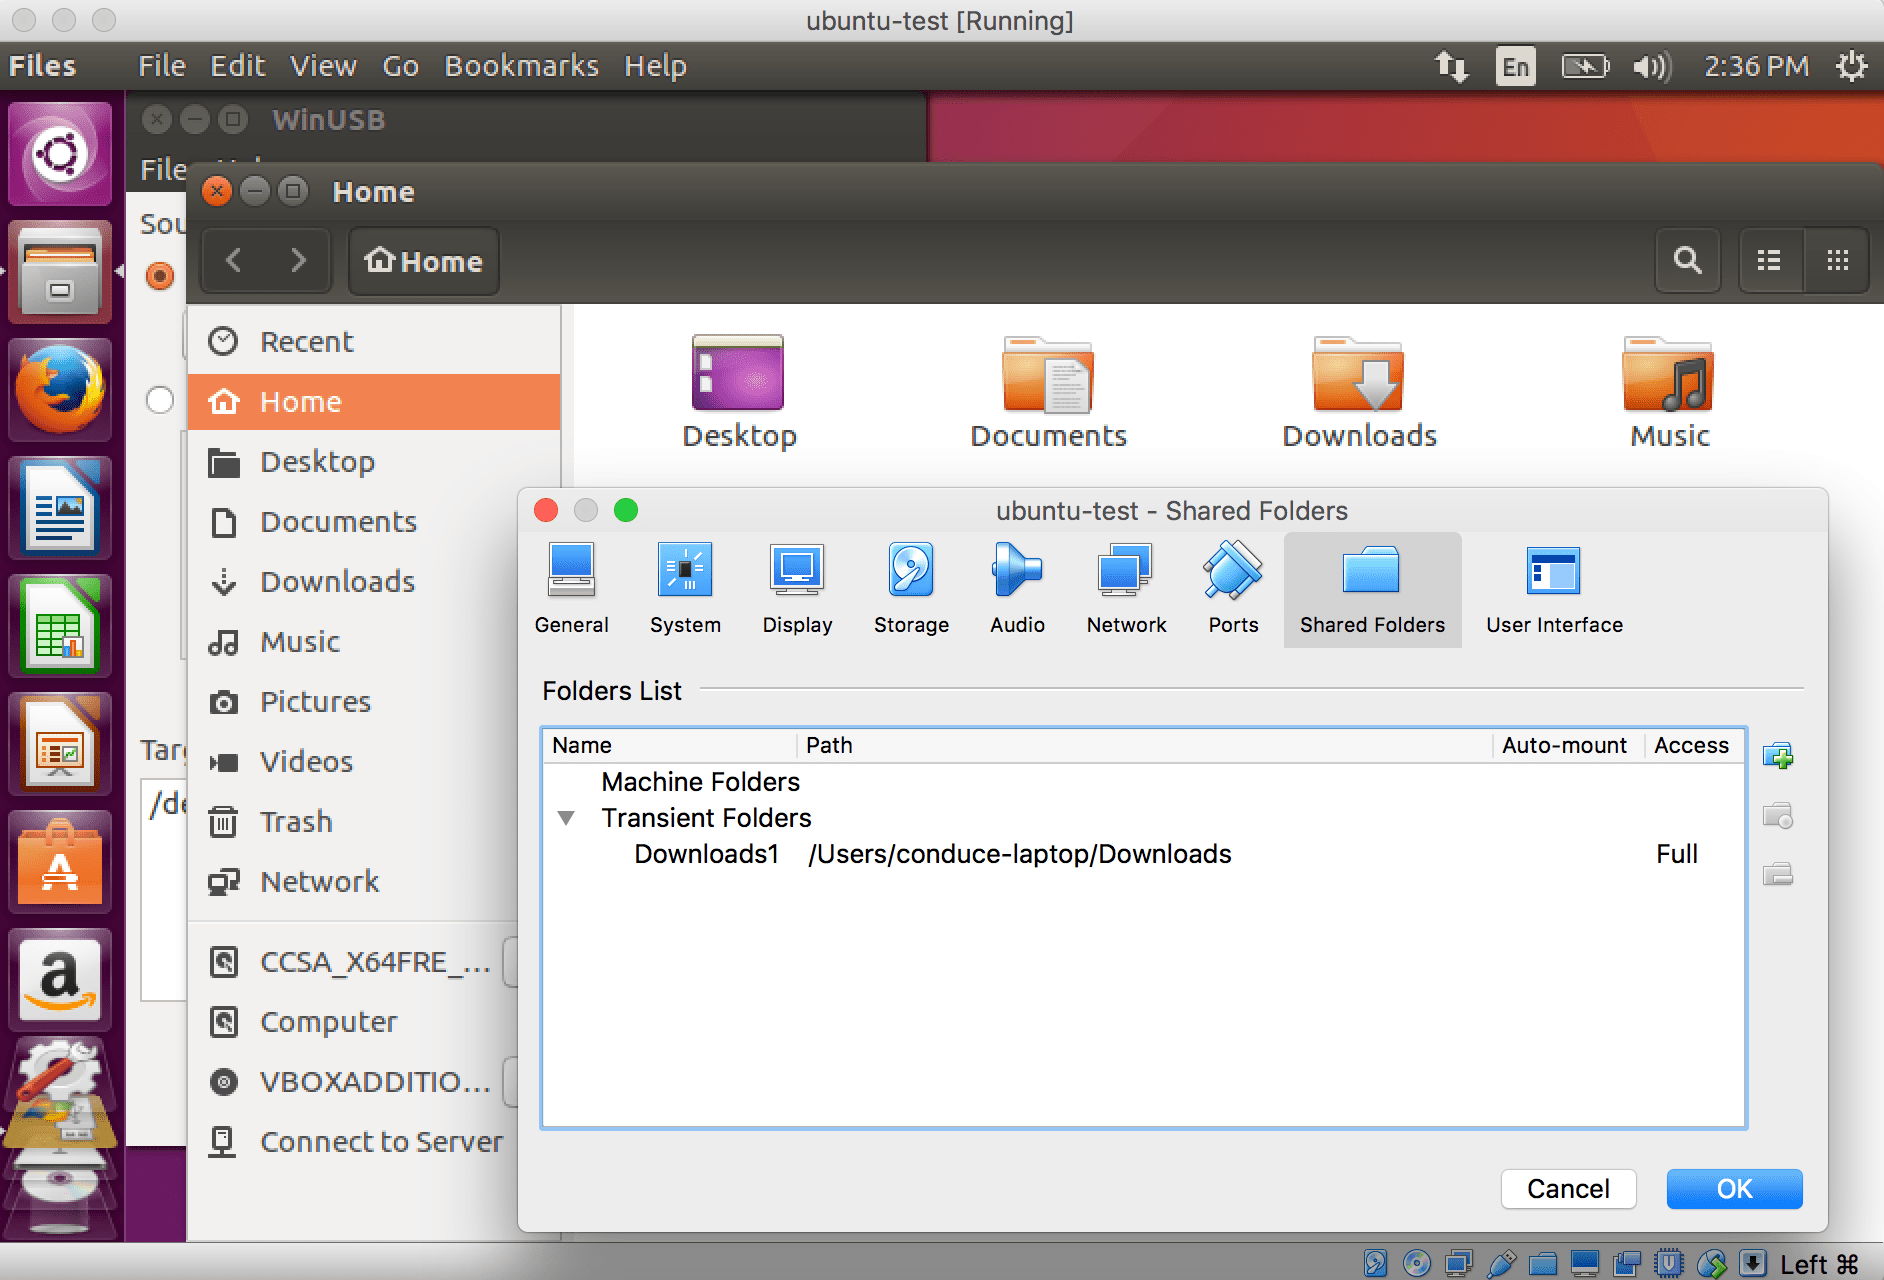
Task: Click the optical disc status icon
Action: pos(1417,1263)
